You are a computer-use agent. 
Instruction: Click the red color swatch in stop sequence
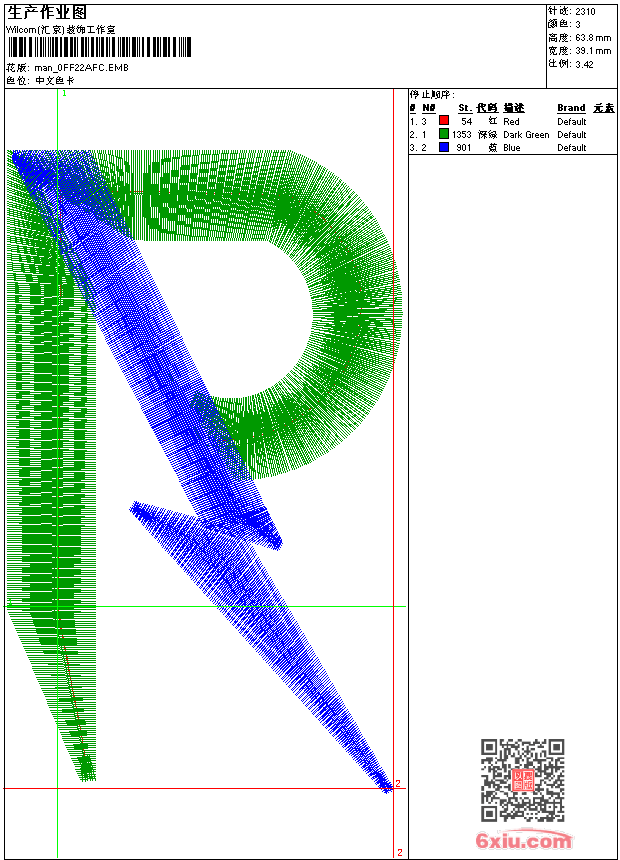tap(444, 121)
